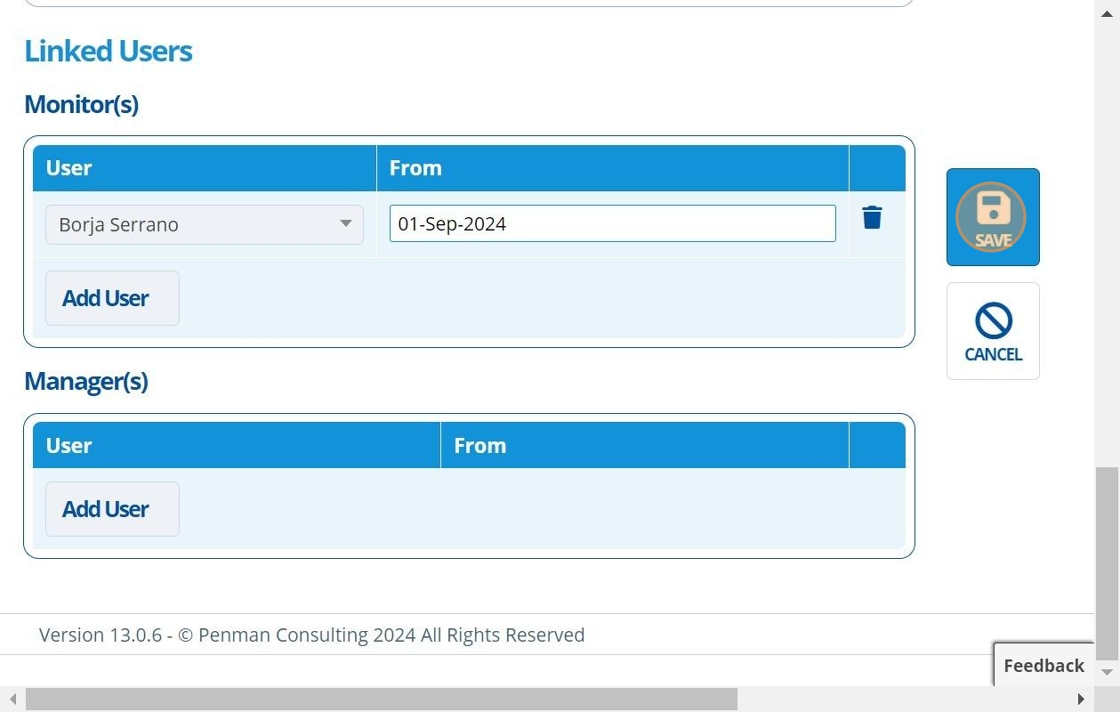Screen dimensions: 1120x712
Task: Click the From column header in Monitor(s) table
Action: (x=415, y=168)
